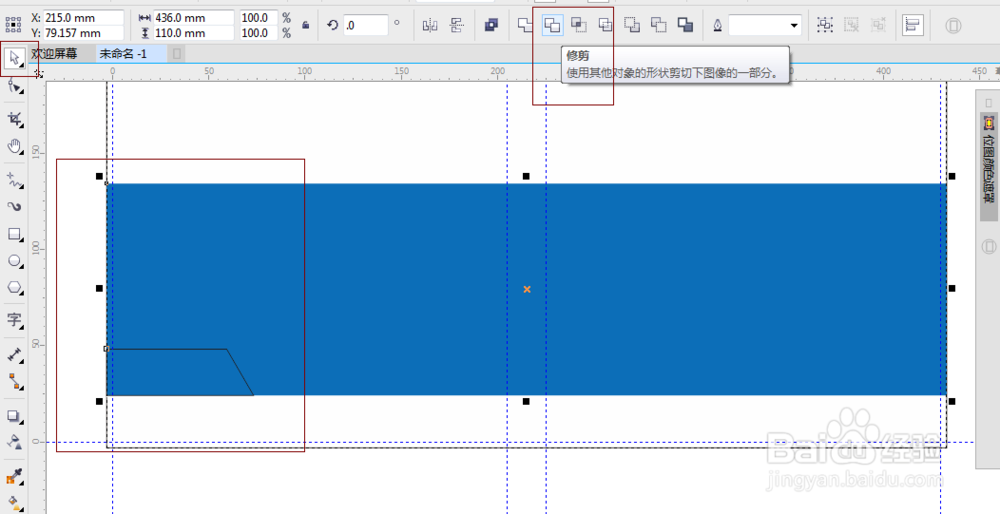Open the docker tab on right edge
Viewport: 1000px width, 514px height.
coord(989,168)
